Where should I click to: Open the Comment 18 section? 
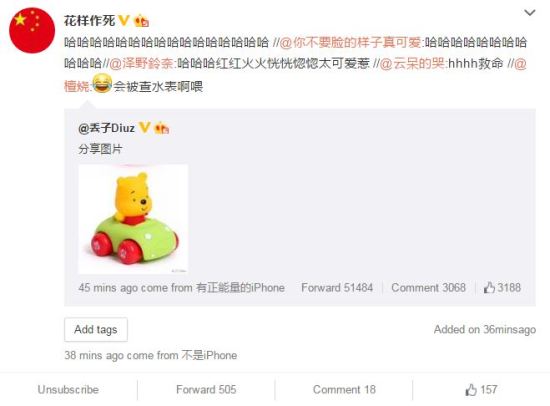pos(344,390)
